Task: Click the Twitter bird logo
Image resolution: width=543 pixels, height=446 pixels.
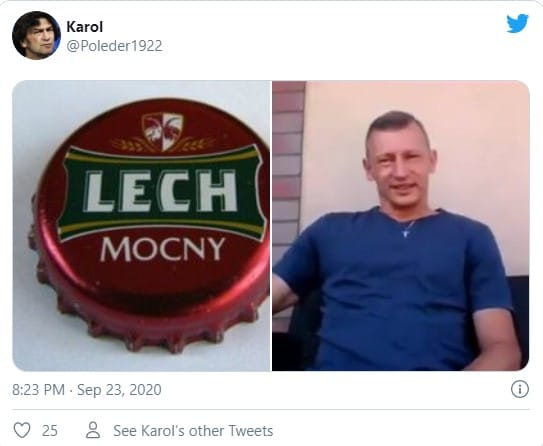Action: pos(517,23)
